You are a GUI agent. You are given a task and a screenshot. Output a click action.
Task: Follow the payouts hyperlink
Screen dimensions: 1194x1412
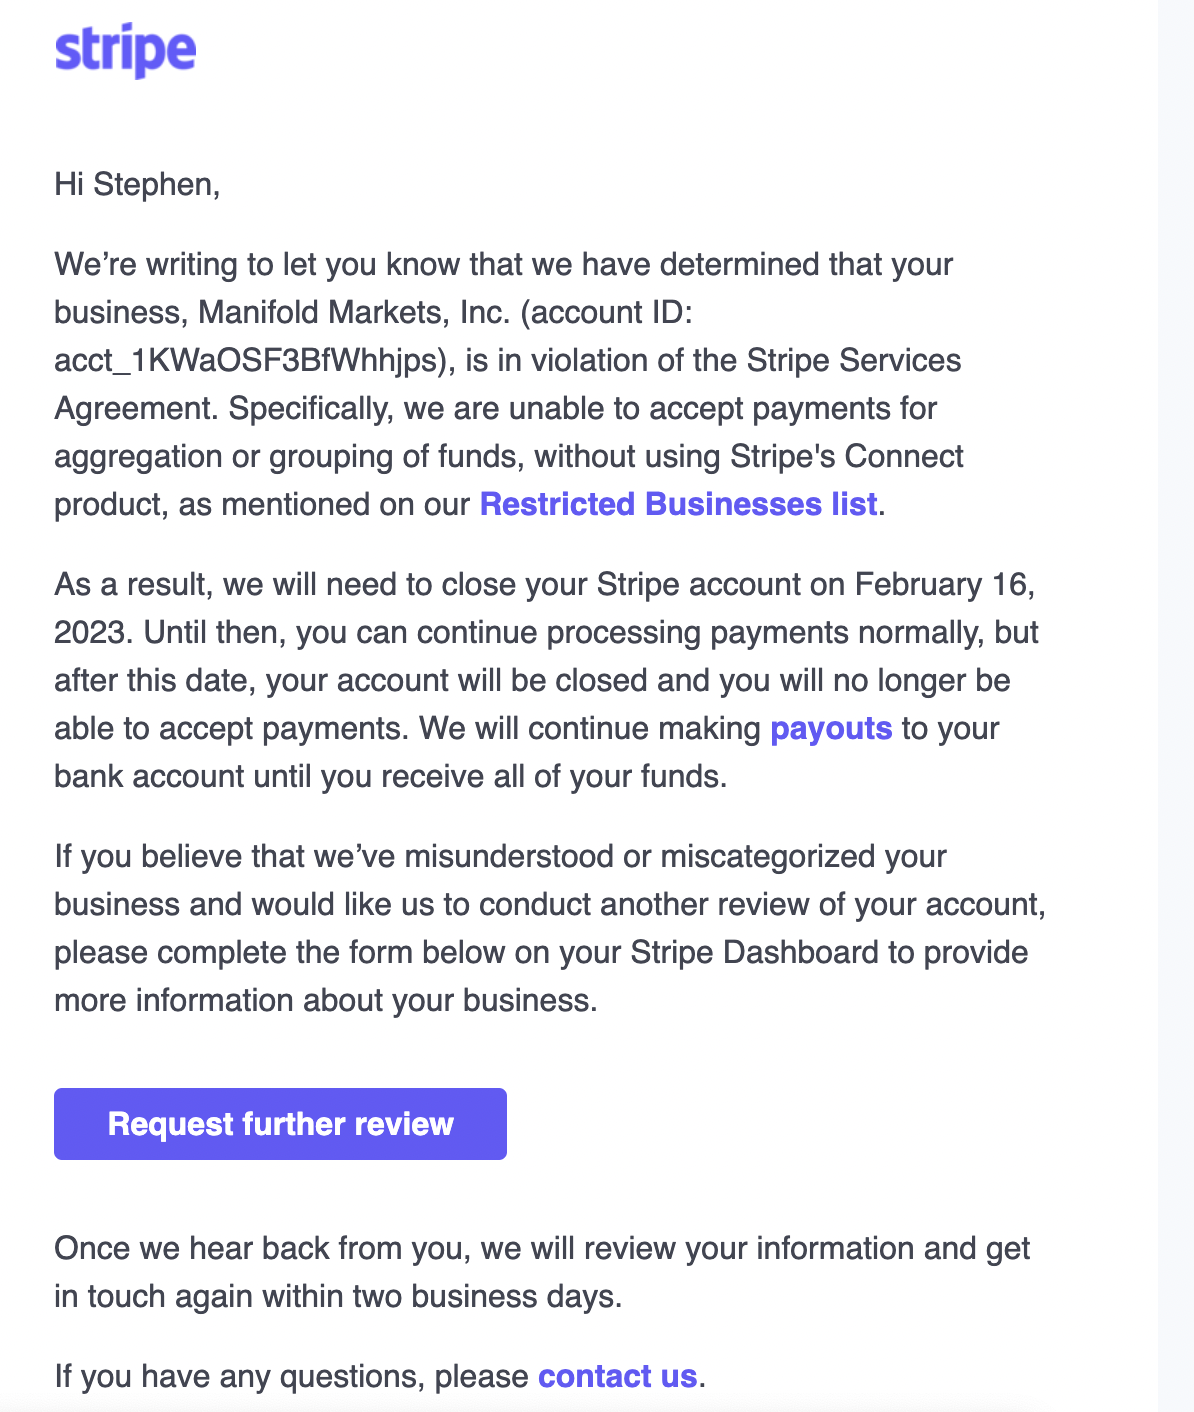(831, 728)
